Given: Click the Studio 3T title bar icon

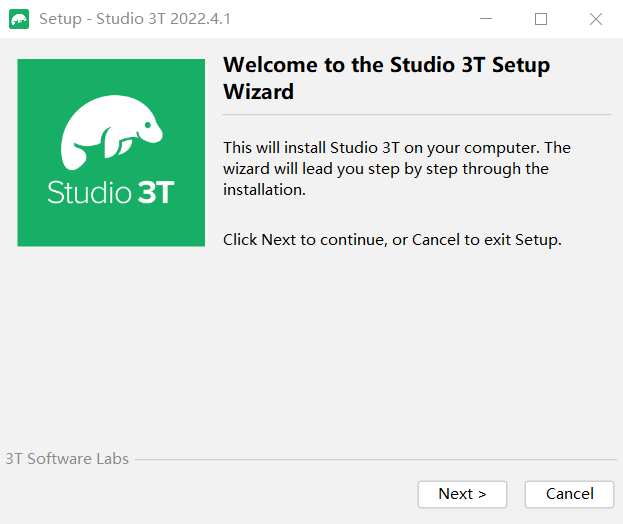Looking at the screenshot, I should pos(19,19).
